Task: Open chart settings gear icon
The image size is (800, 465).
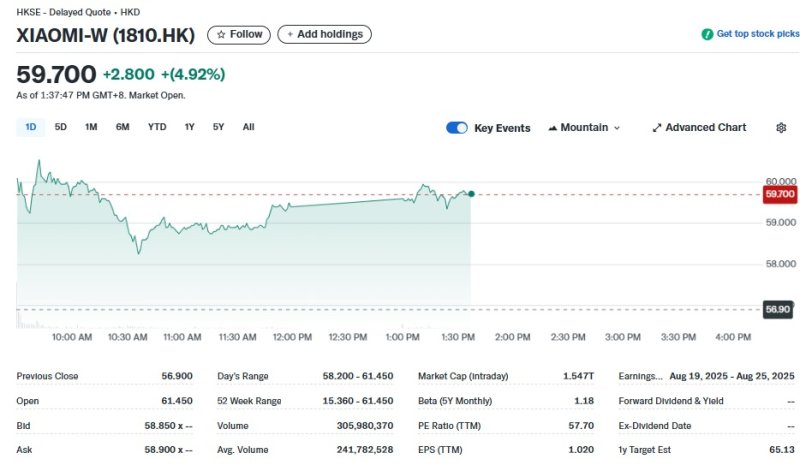Action: [781, 128]
